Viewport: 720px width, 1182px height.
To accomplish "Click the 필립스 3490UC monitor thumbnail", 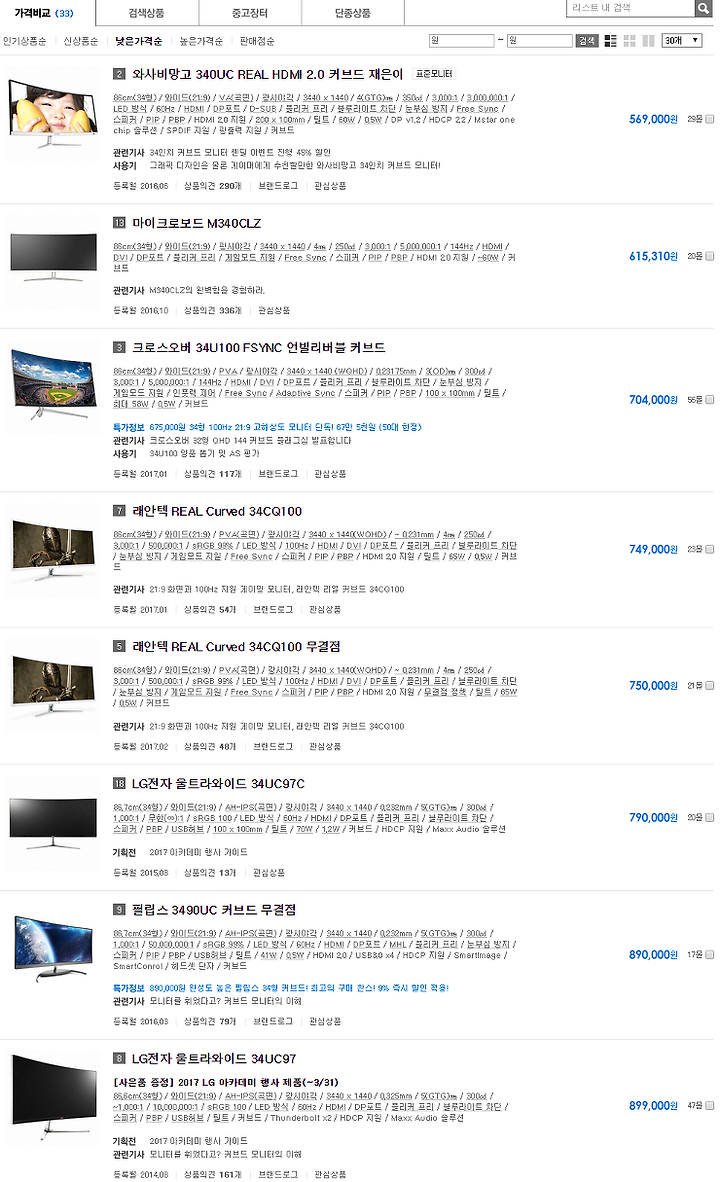I will [54, 946].
